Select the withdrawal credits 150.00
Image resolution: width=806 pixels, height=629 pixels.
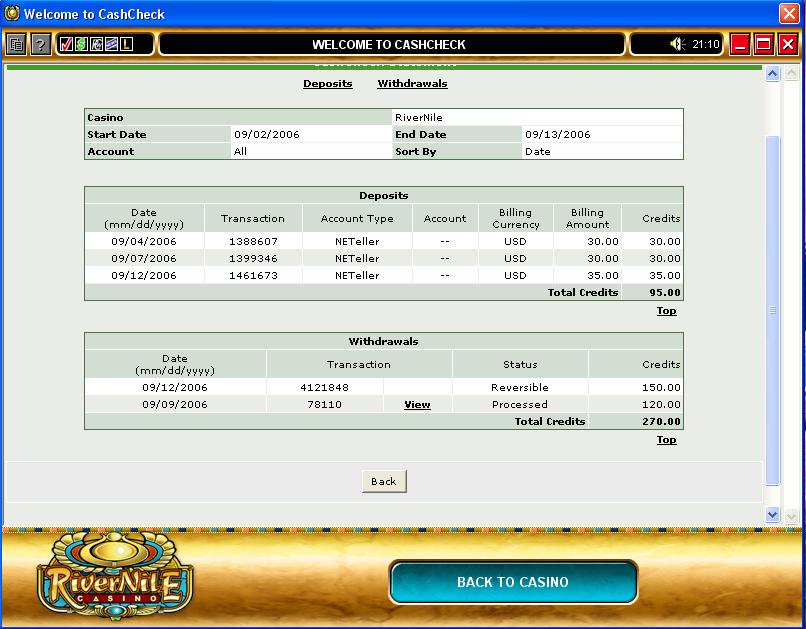[x=661, y=387]
